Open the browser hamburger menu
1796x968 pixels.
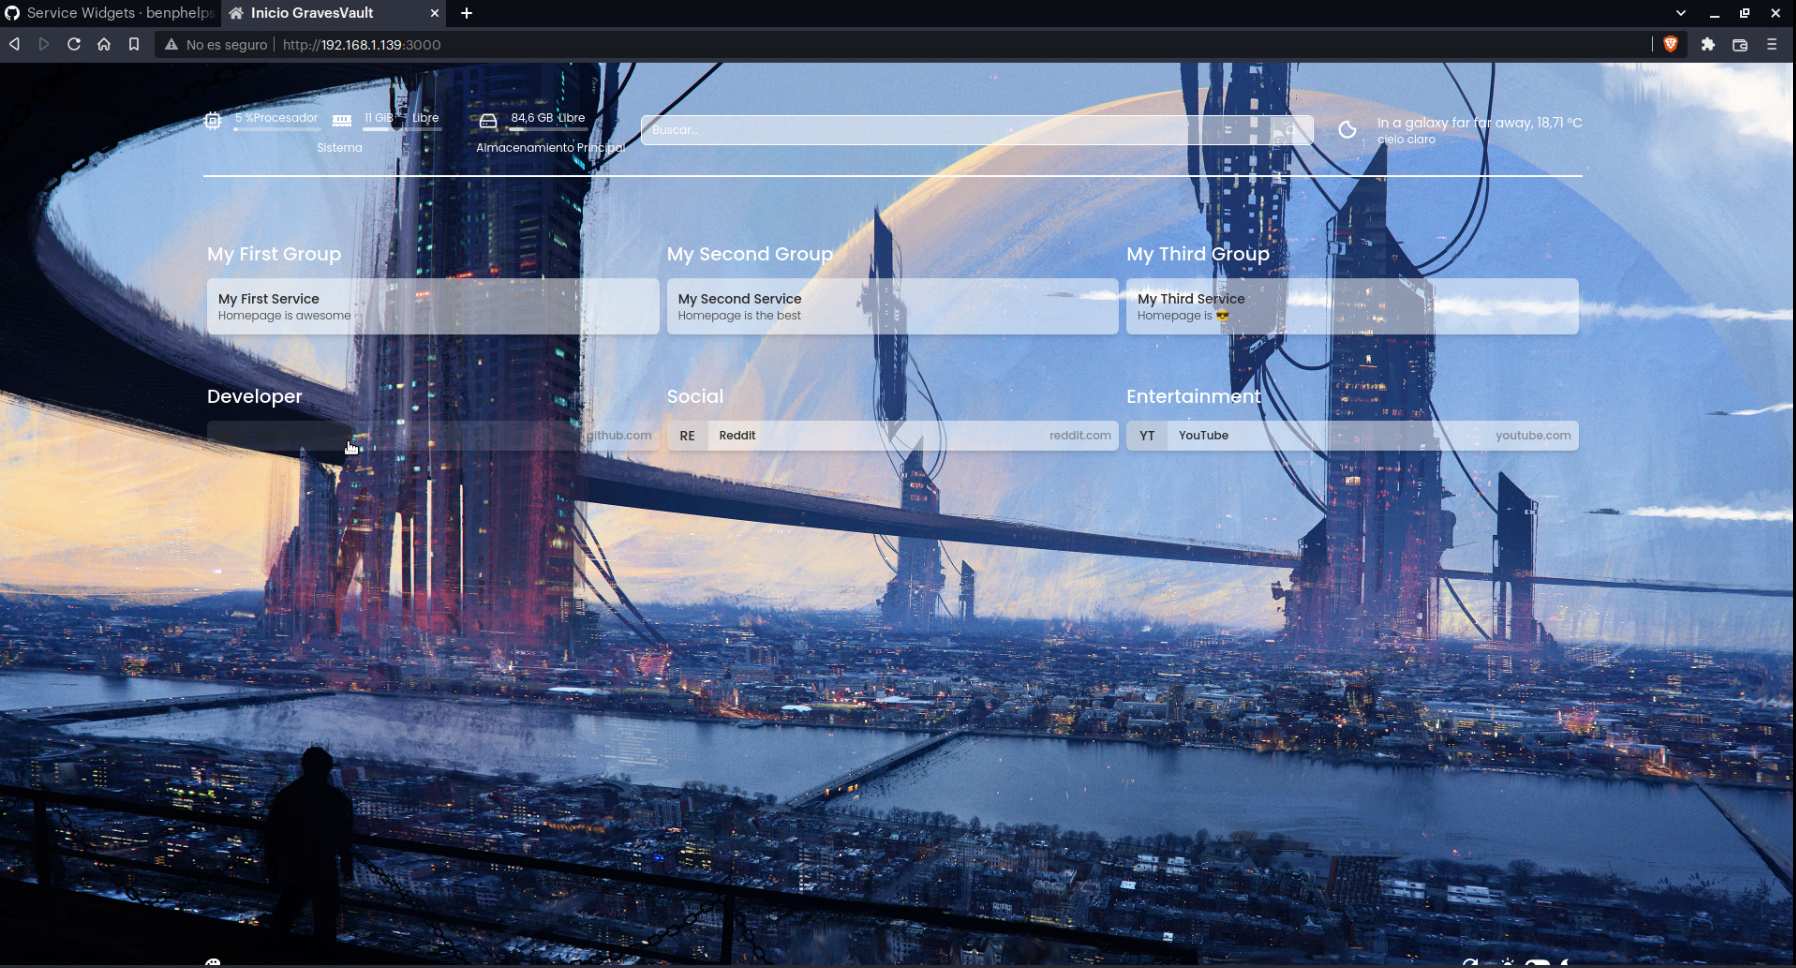[x=1772, y=44]
